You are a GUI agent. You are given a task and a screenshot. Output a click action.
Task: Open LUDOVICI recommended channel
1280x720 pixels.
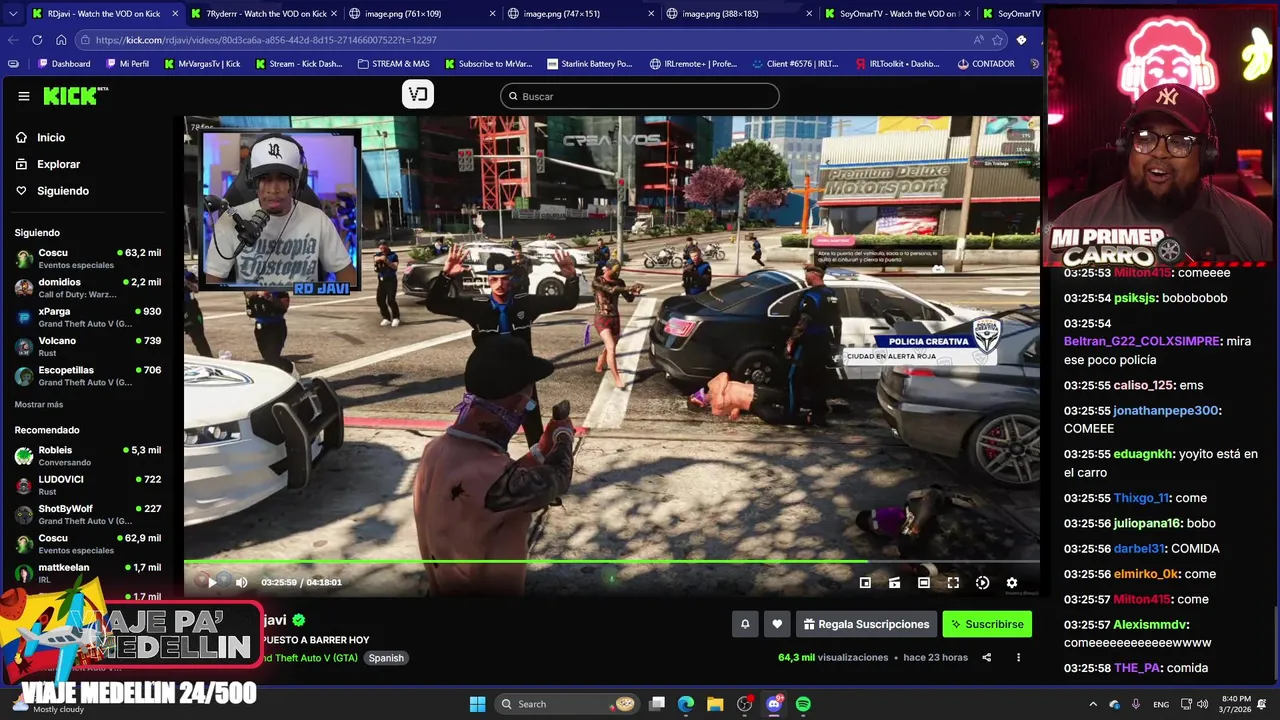coord(88,485)
